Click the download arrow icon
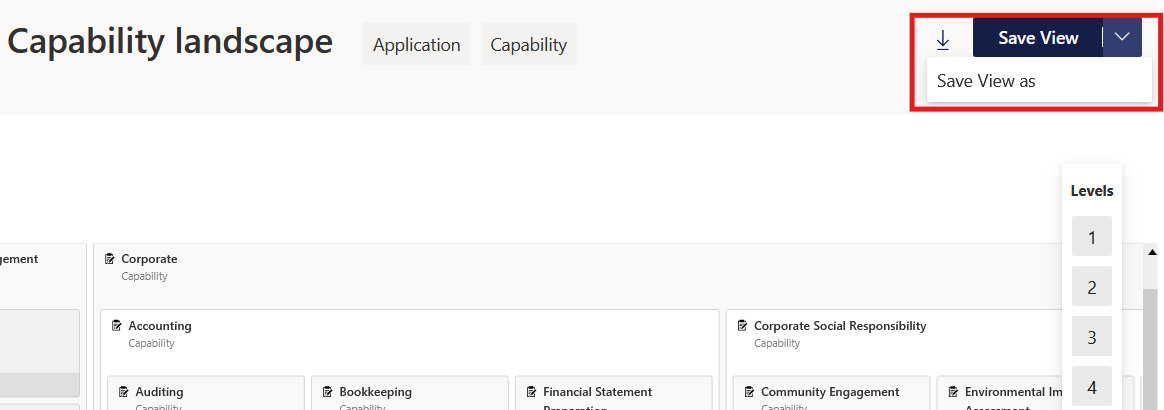Screen dimensions: 1164x410 point(943,39)
